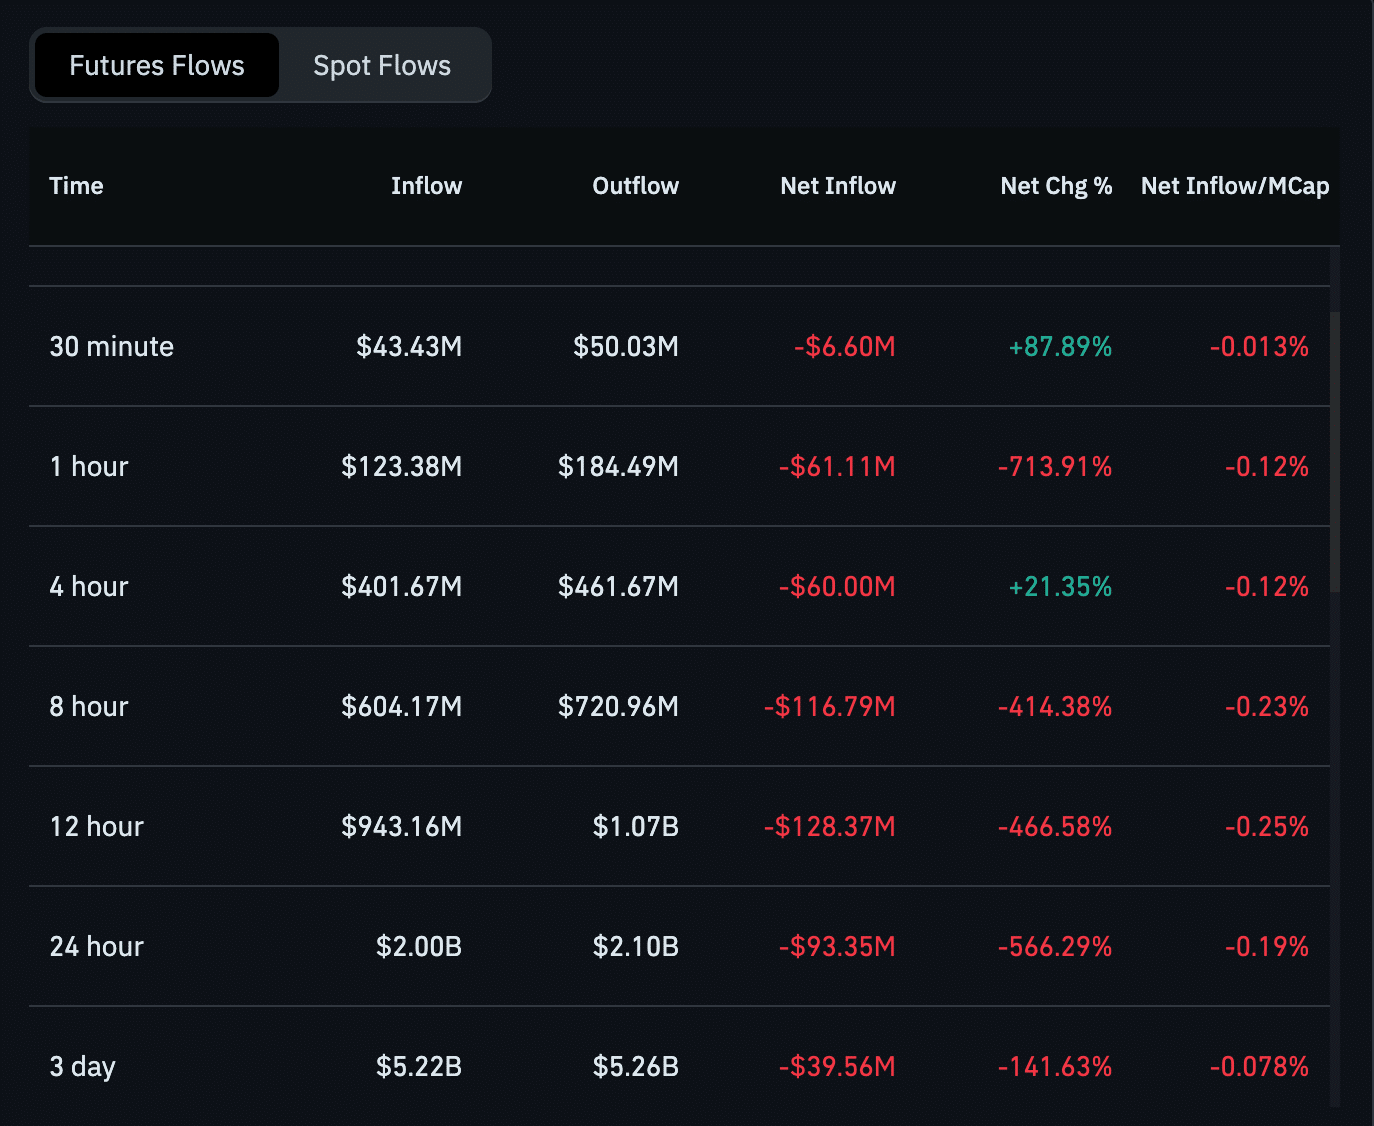Select the 24 hour time row
Image resolution: width=1374 pixels, height=1126 pixels.
[96, 946]
